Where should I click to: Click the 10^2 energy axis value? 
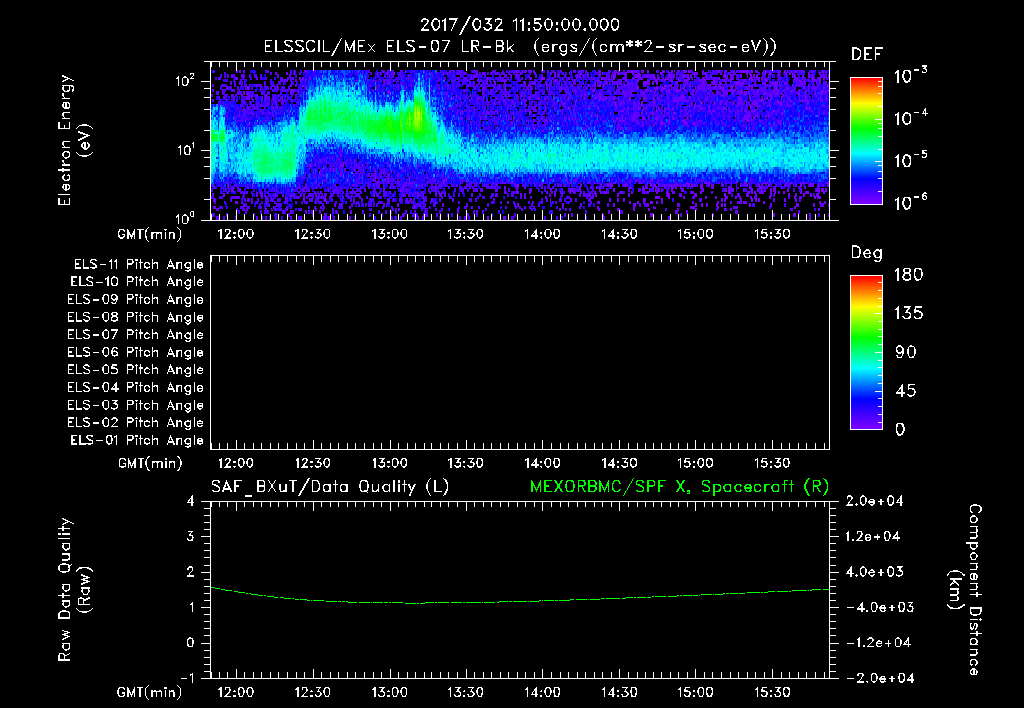[185, 82]
